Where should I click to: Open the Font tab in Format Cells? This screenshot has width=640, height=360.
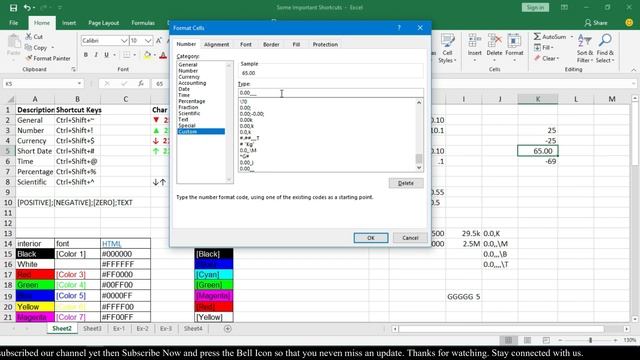pyautogui.click(x=246, y=44)
